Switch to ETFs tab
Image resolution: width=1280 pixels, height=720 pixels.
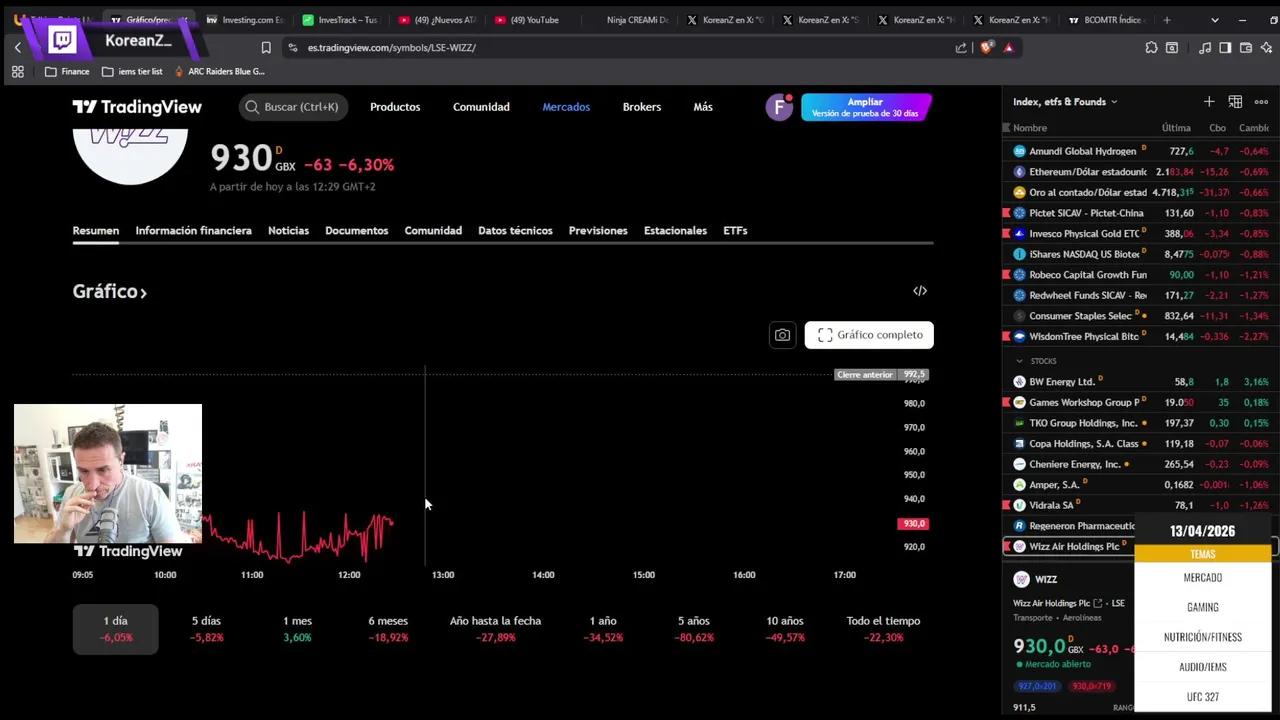pos(735,231)
